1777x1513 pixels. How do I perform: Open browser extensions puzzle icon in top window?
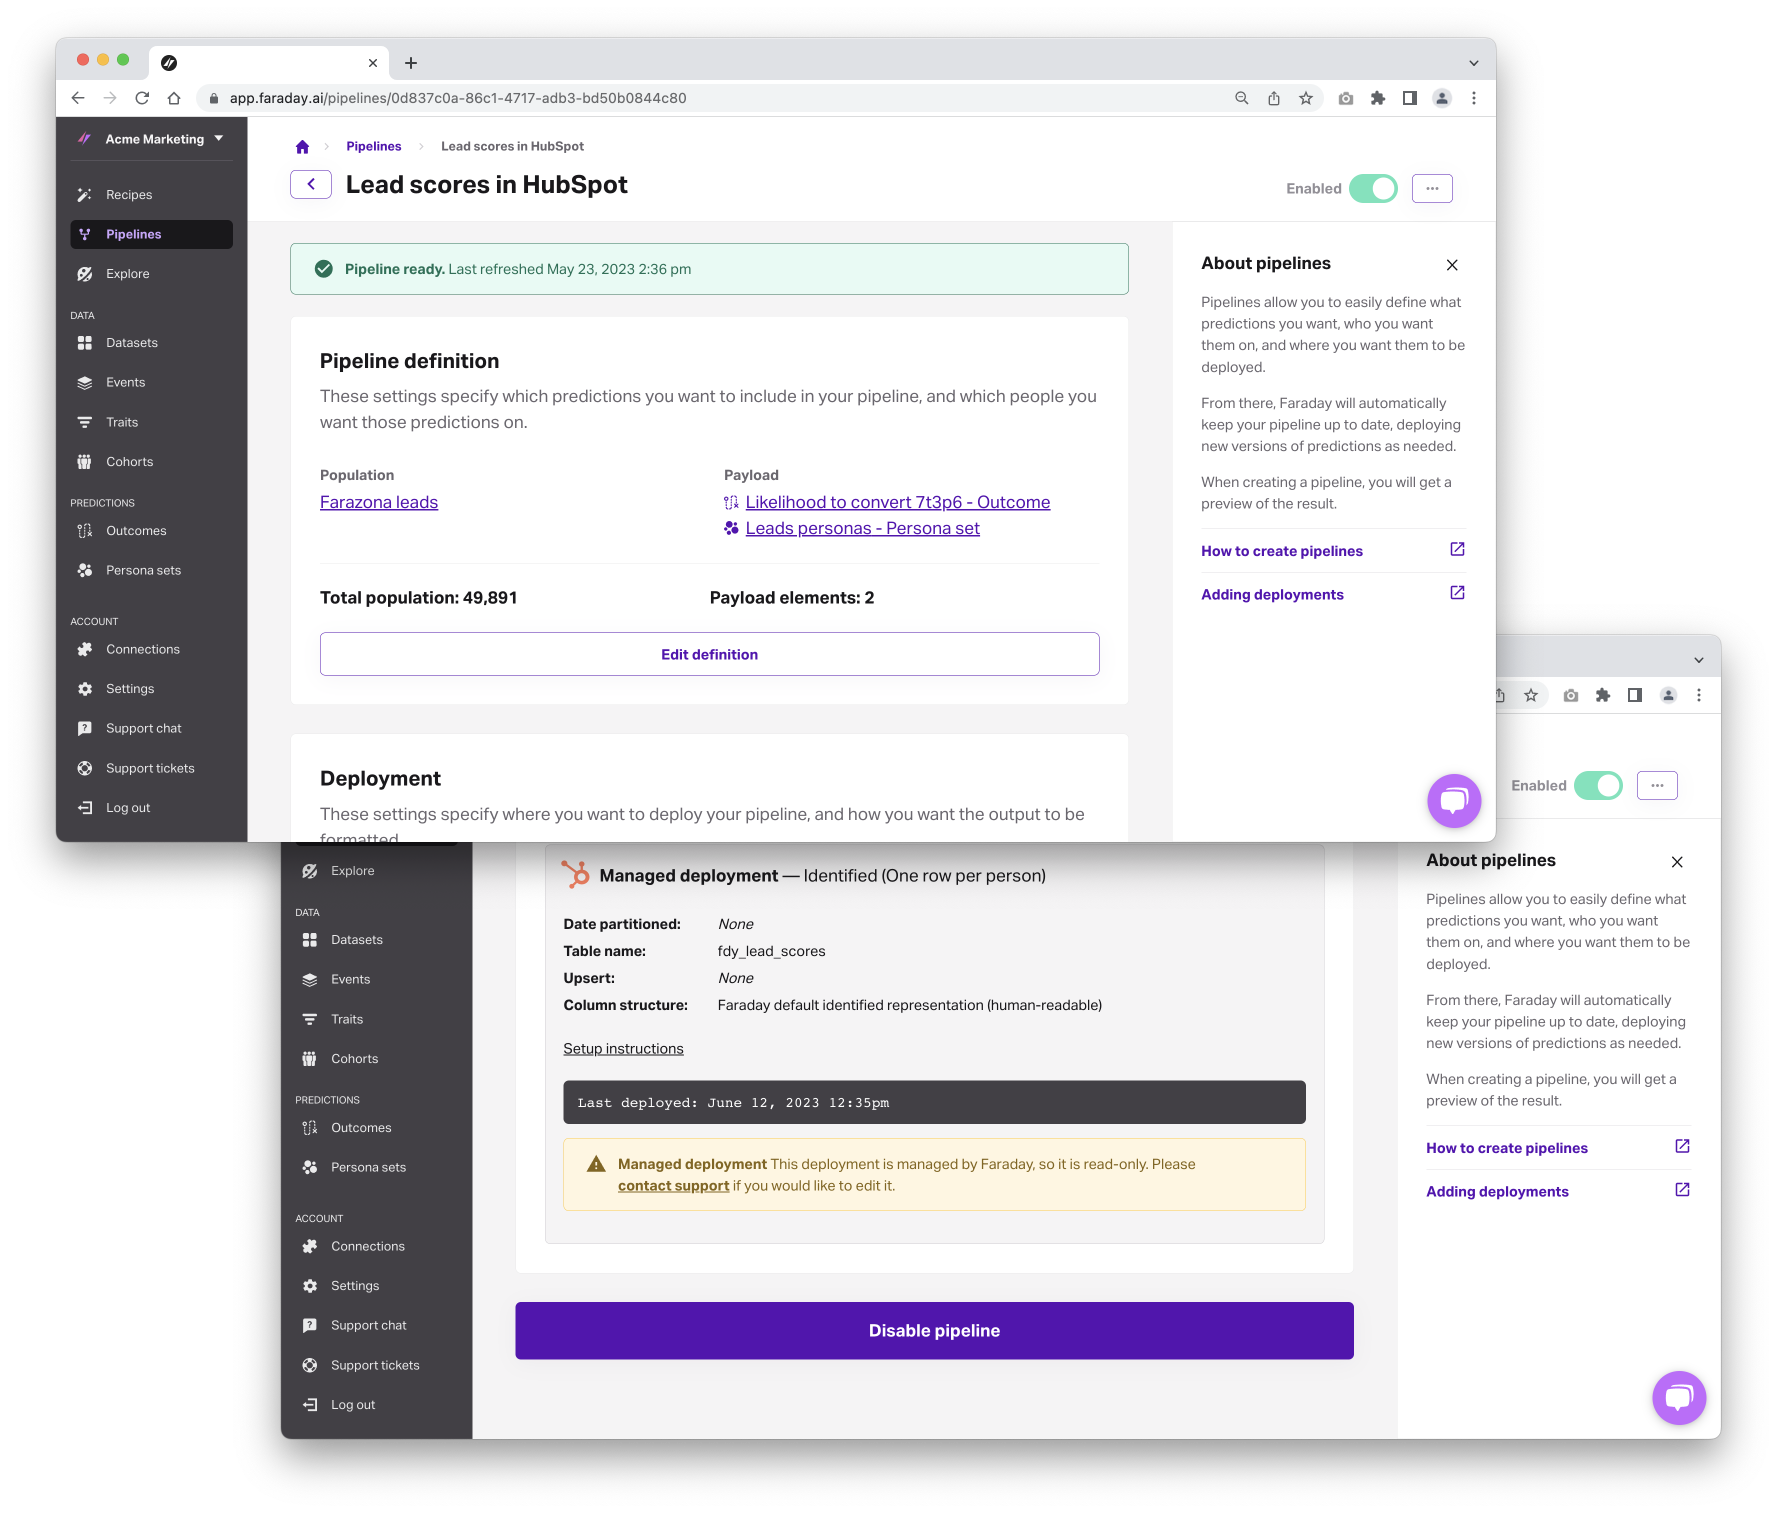tap(1378, 98)
